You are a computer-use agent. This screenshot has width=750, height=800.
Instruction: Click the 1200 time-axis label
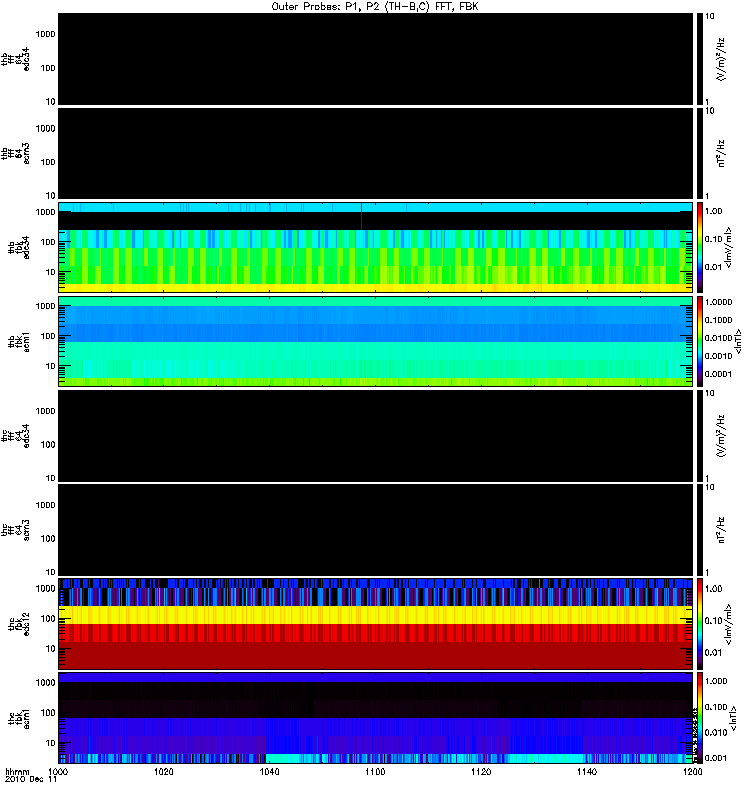click(692, 771)
